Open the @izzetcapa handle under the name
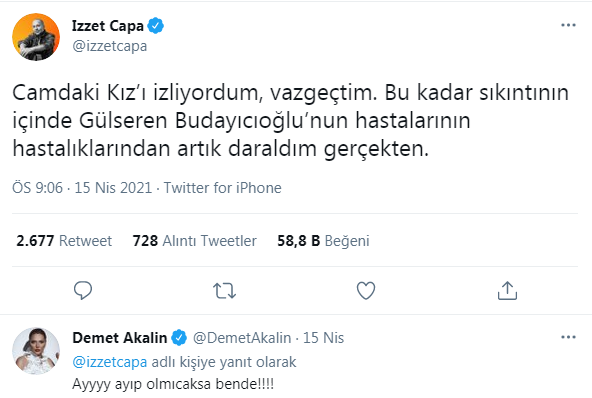This screenshot has height=398, width=592. [109, 46]
